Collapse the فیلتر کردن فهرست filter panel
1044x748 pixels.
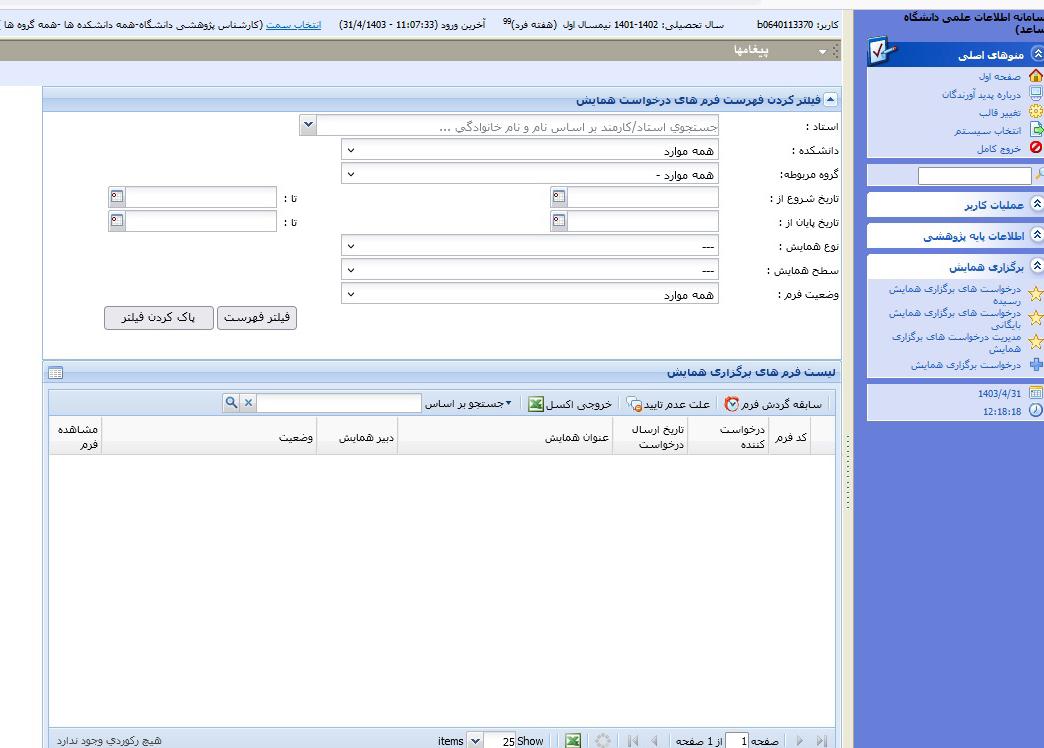click(830, 100)
